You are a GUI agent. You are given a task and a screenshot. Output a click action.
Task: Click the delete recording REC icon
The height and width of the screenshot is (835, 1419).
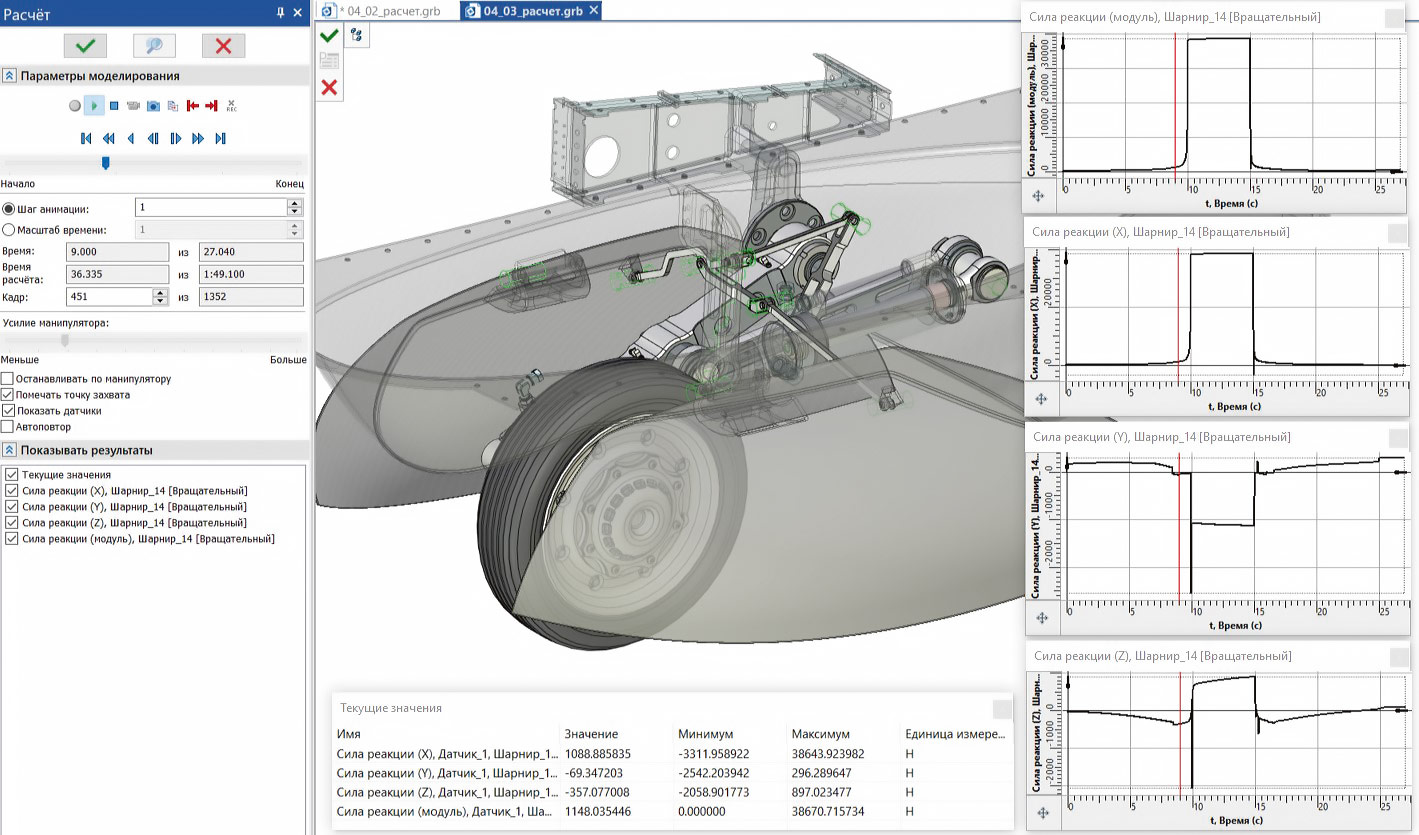(231, 105)
